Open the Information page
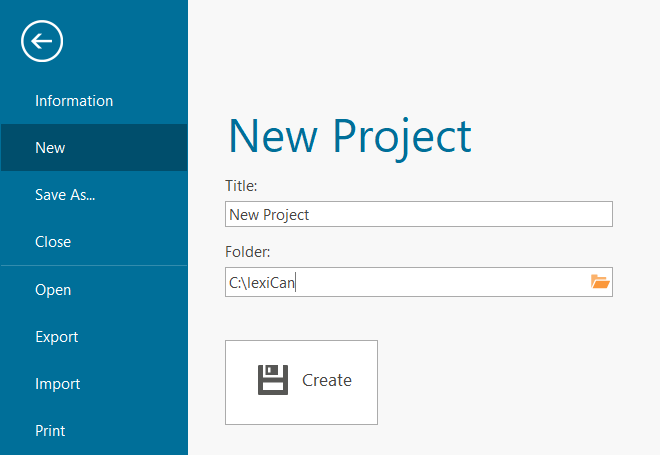660x455 pixels. (74, 101)
